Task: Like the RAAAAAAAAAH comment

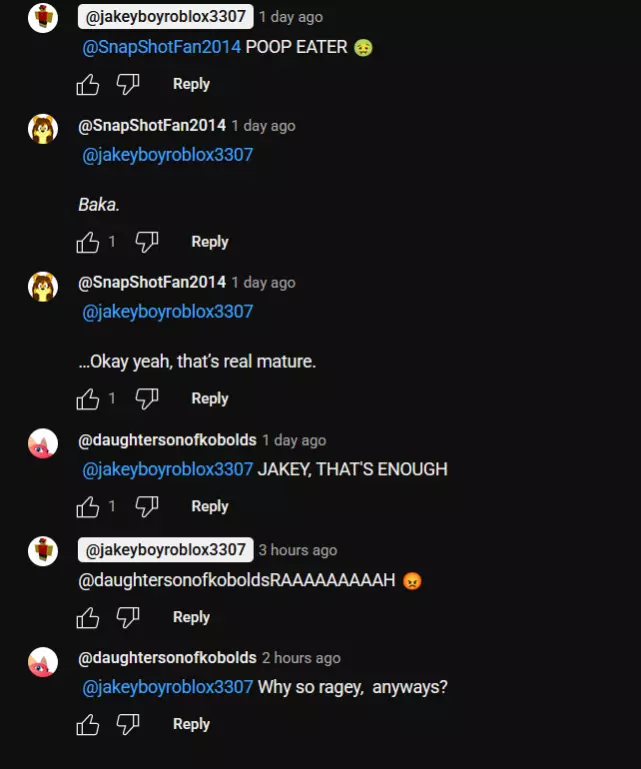Action: click(x=88, y=617)
